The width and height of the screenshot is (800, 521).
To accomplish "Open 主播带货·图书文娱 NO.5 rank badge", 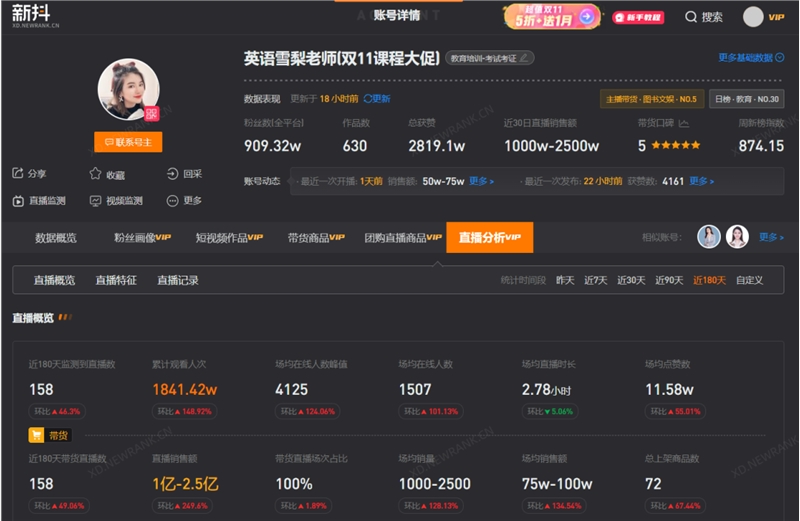I will pyautogui.click(x=652, y=99).
